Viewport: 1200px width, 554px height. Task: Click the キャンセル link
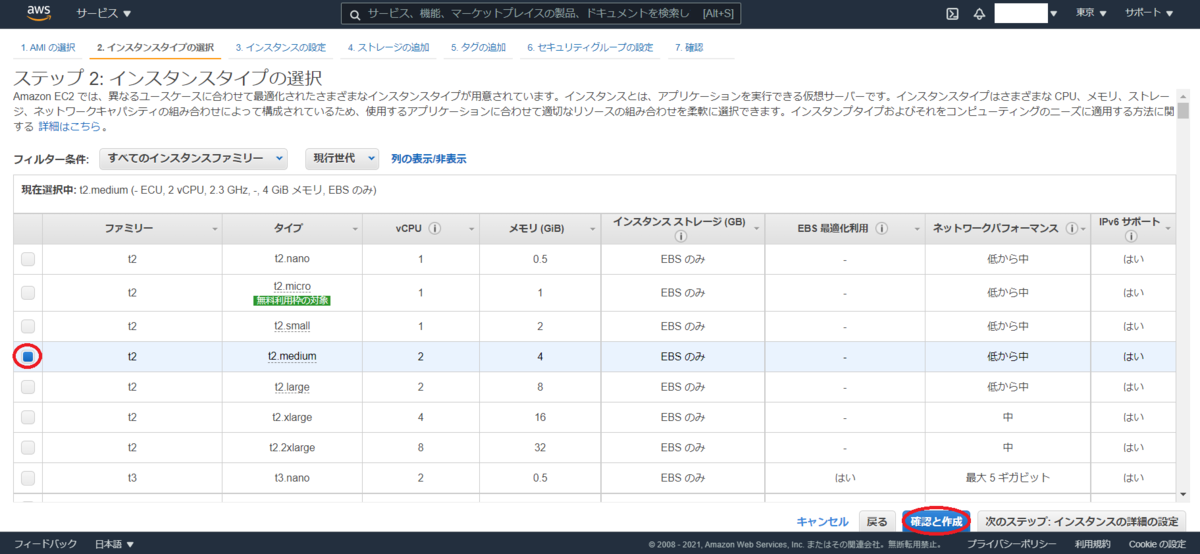click(x=823, y=521)
